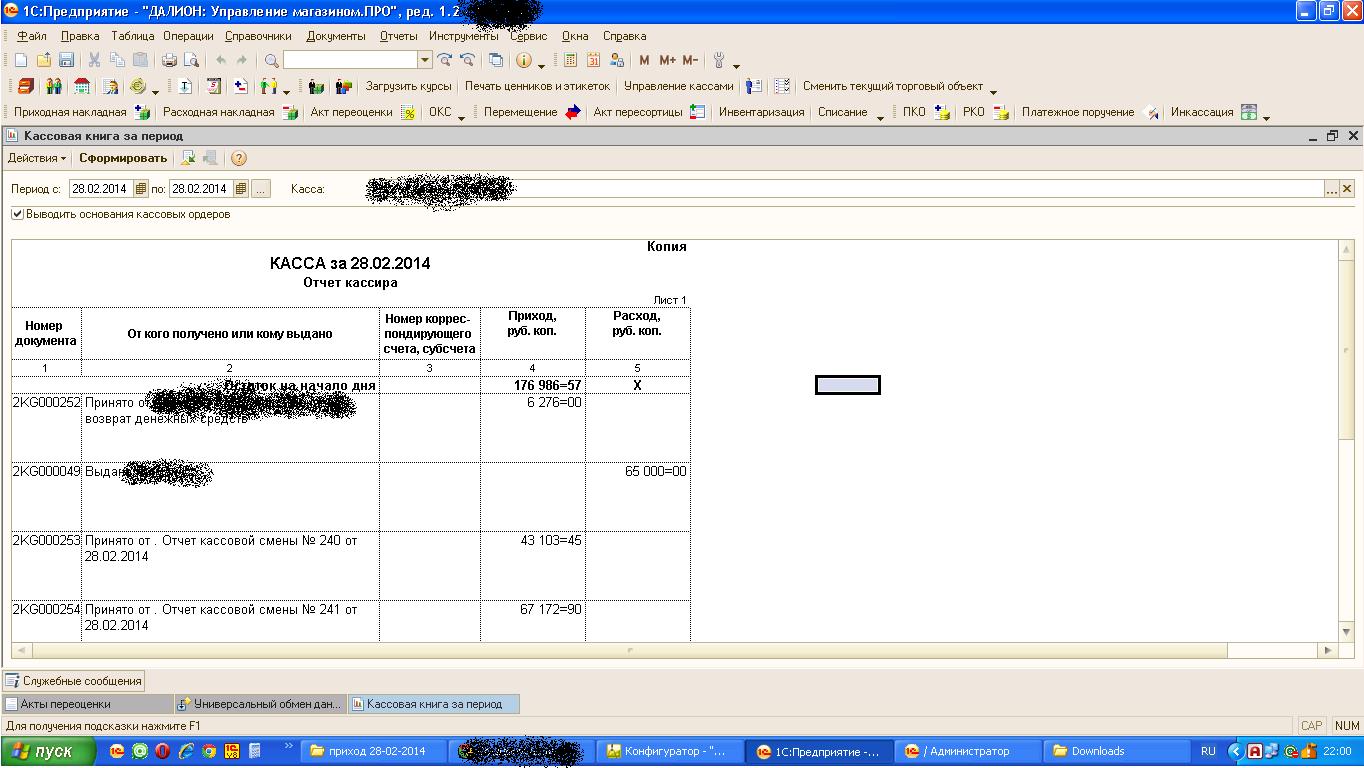Click the Платежное поручение icon

click(1151, 112)
